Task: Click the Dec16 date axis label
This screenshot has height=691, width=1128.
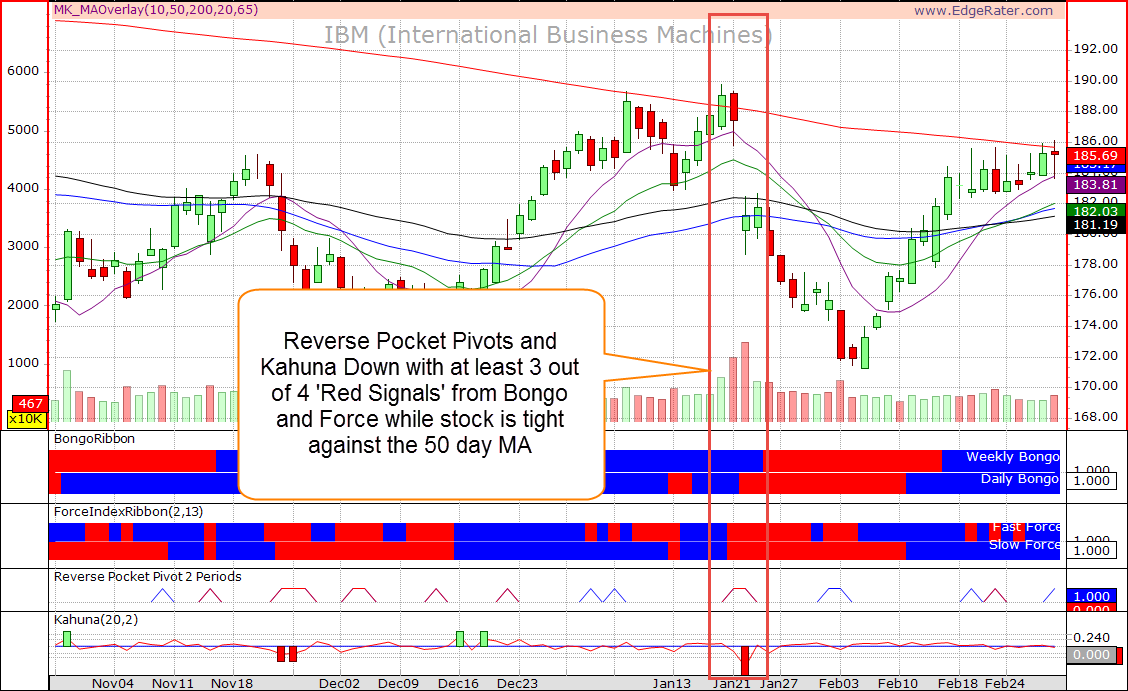Action: (458, 683)
